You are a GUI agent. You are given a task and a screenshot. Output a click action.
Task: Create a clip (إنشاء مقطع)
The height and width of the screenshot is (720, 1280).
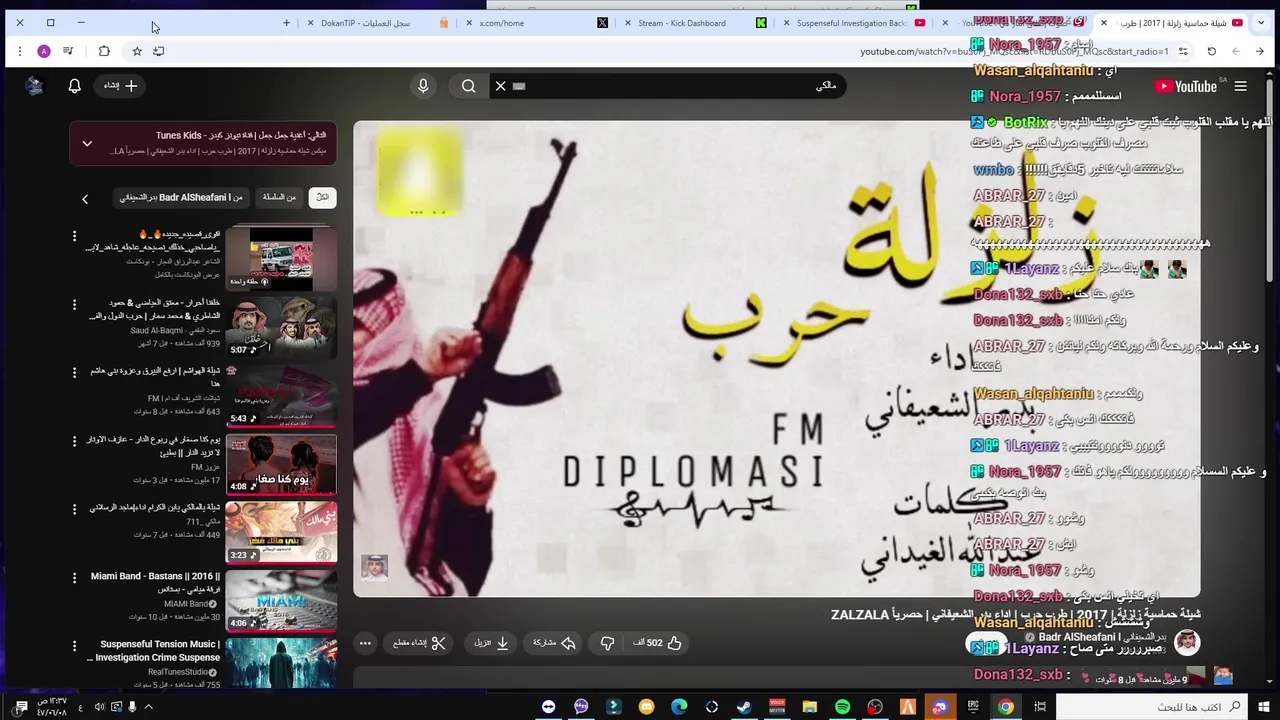(420, 643)
